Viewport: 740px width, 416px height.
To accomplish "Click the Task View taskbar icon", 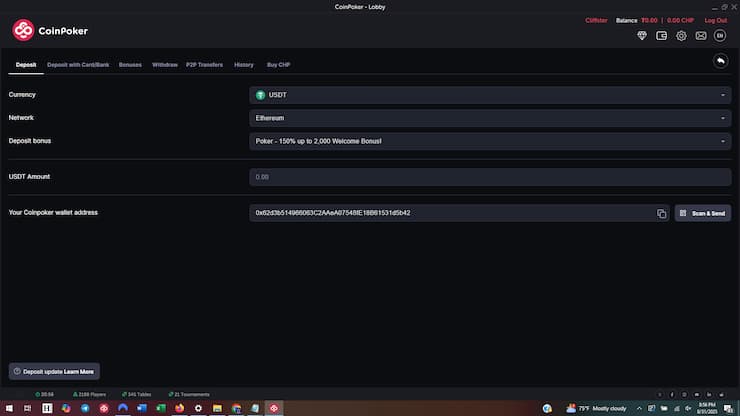I will (27, 408).
